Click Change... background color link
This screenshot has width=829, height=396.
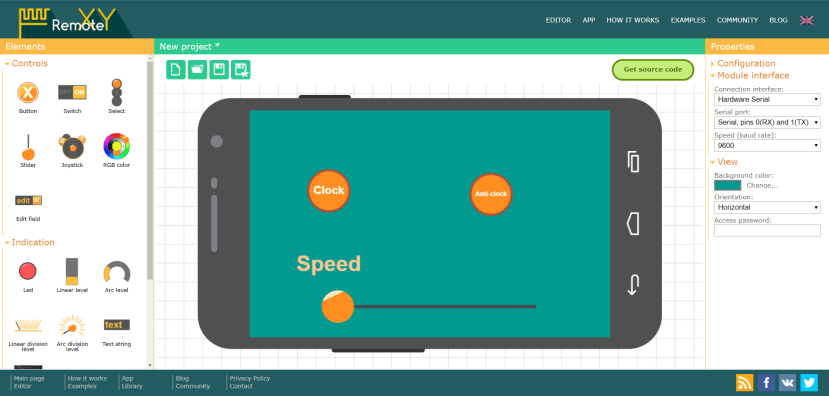(x=762, y=186)
